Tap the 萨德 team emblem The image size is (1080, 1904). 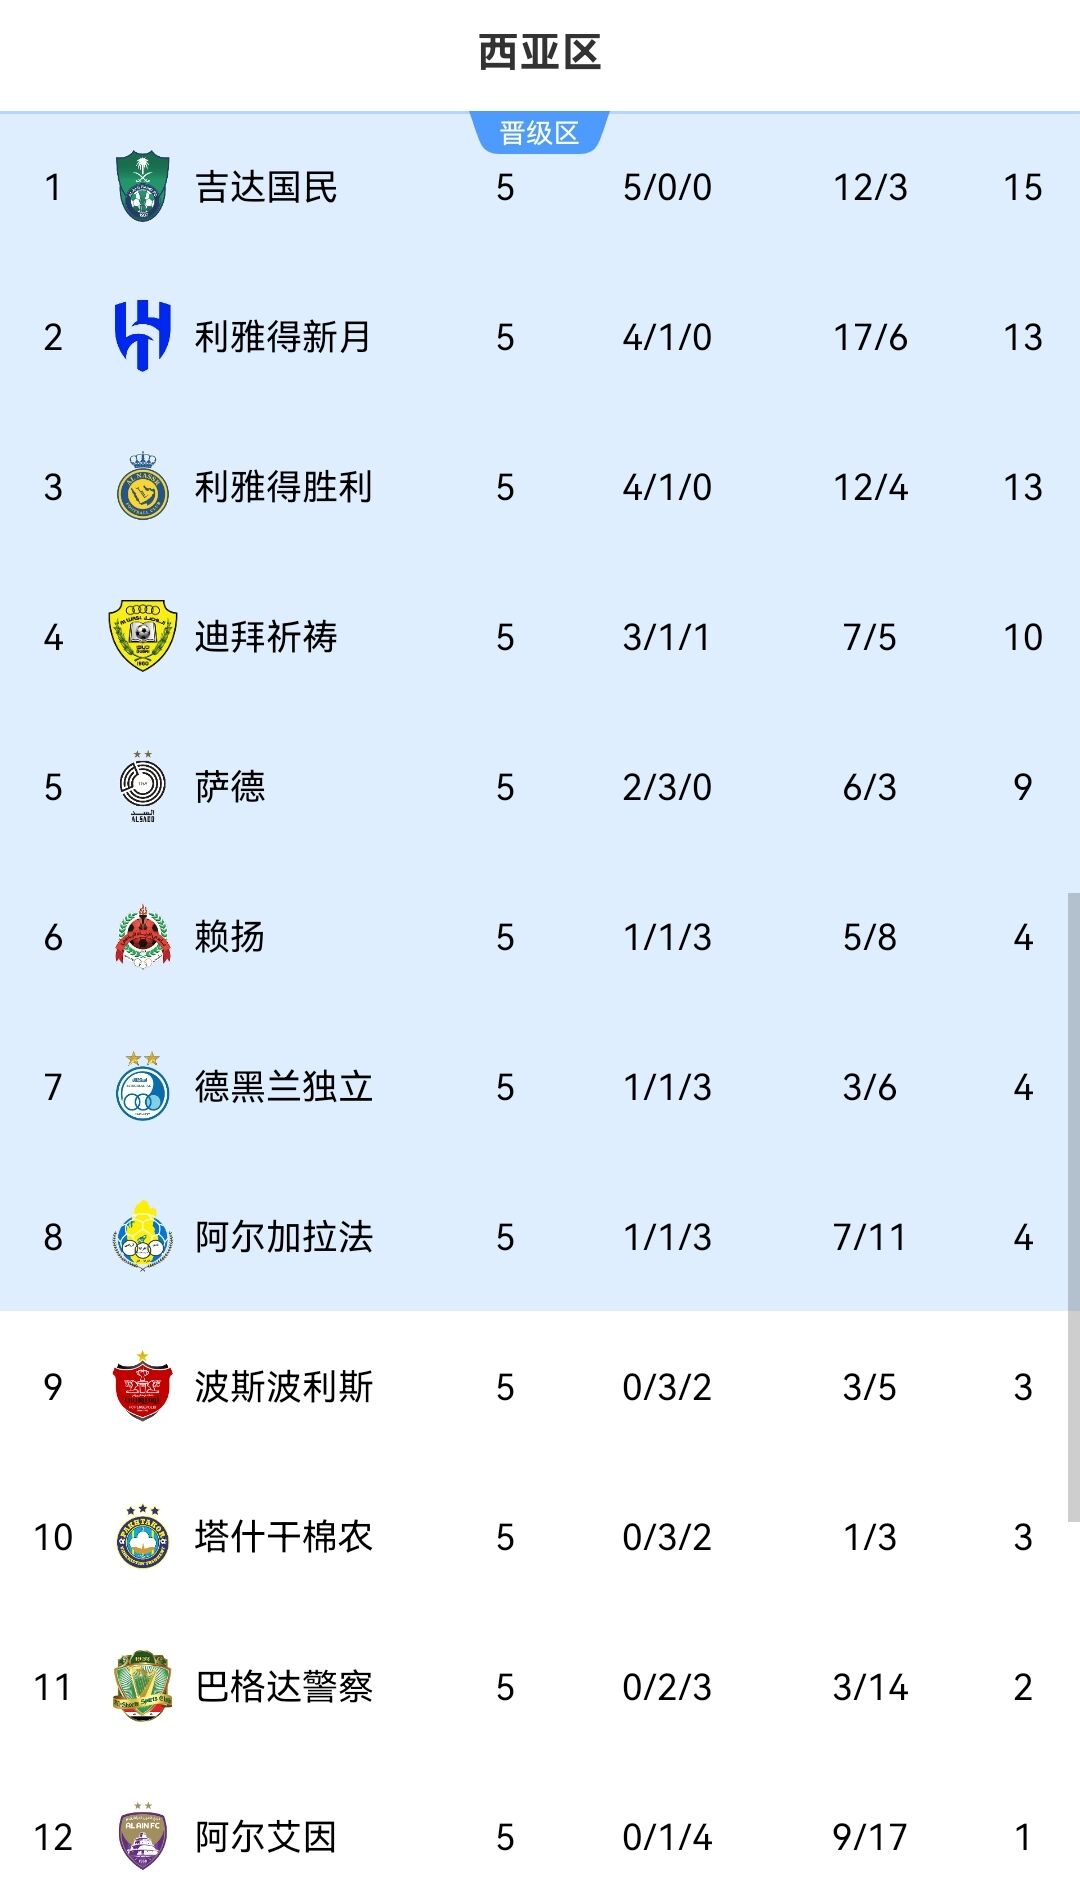[142, 786]
